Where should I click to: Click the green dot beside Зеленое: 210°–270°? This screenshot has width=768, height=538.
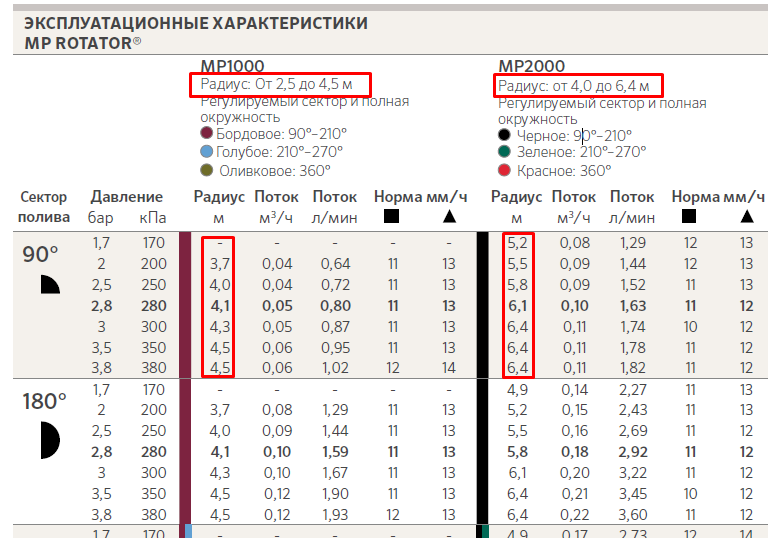click(504, 151)
